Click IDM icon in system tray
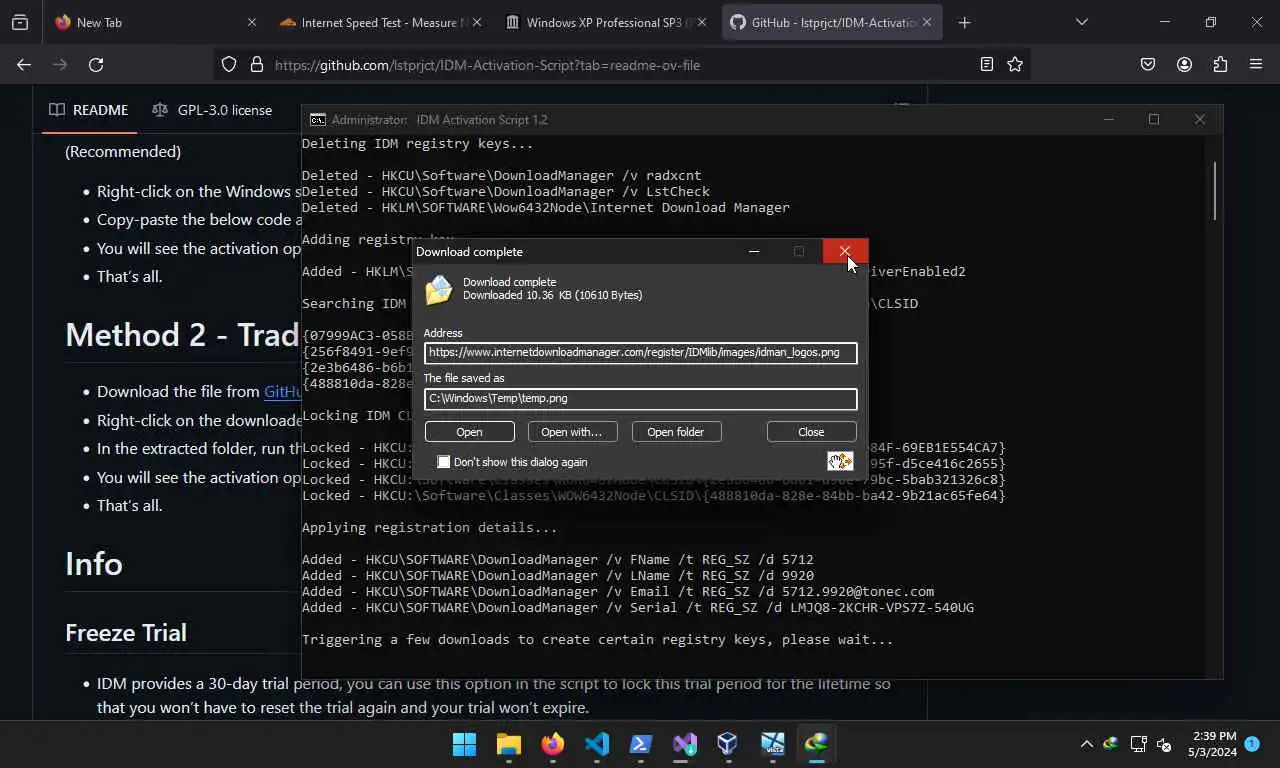The image size is (1280, 768). (x=1110, y=744)
